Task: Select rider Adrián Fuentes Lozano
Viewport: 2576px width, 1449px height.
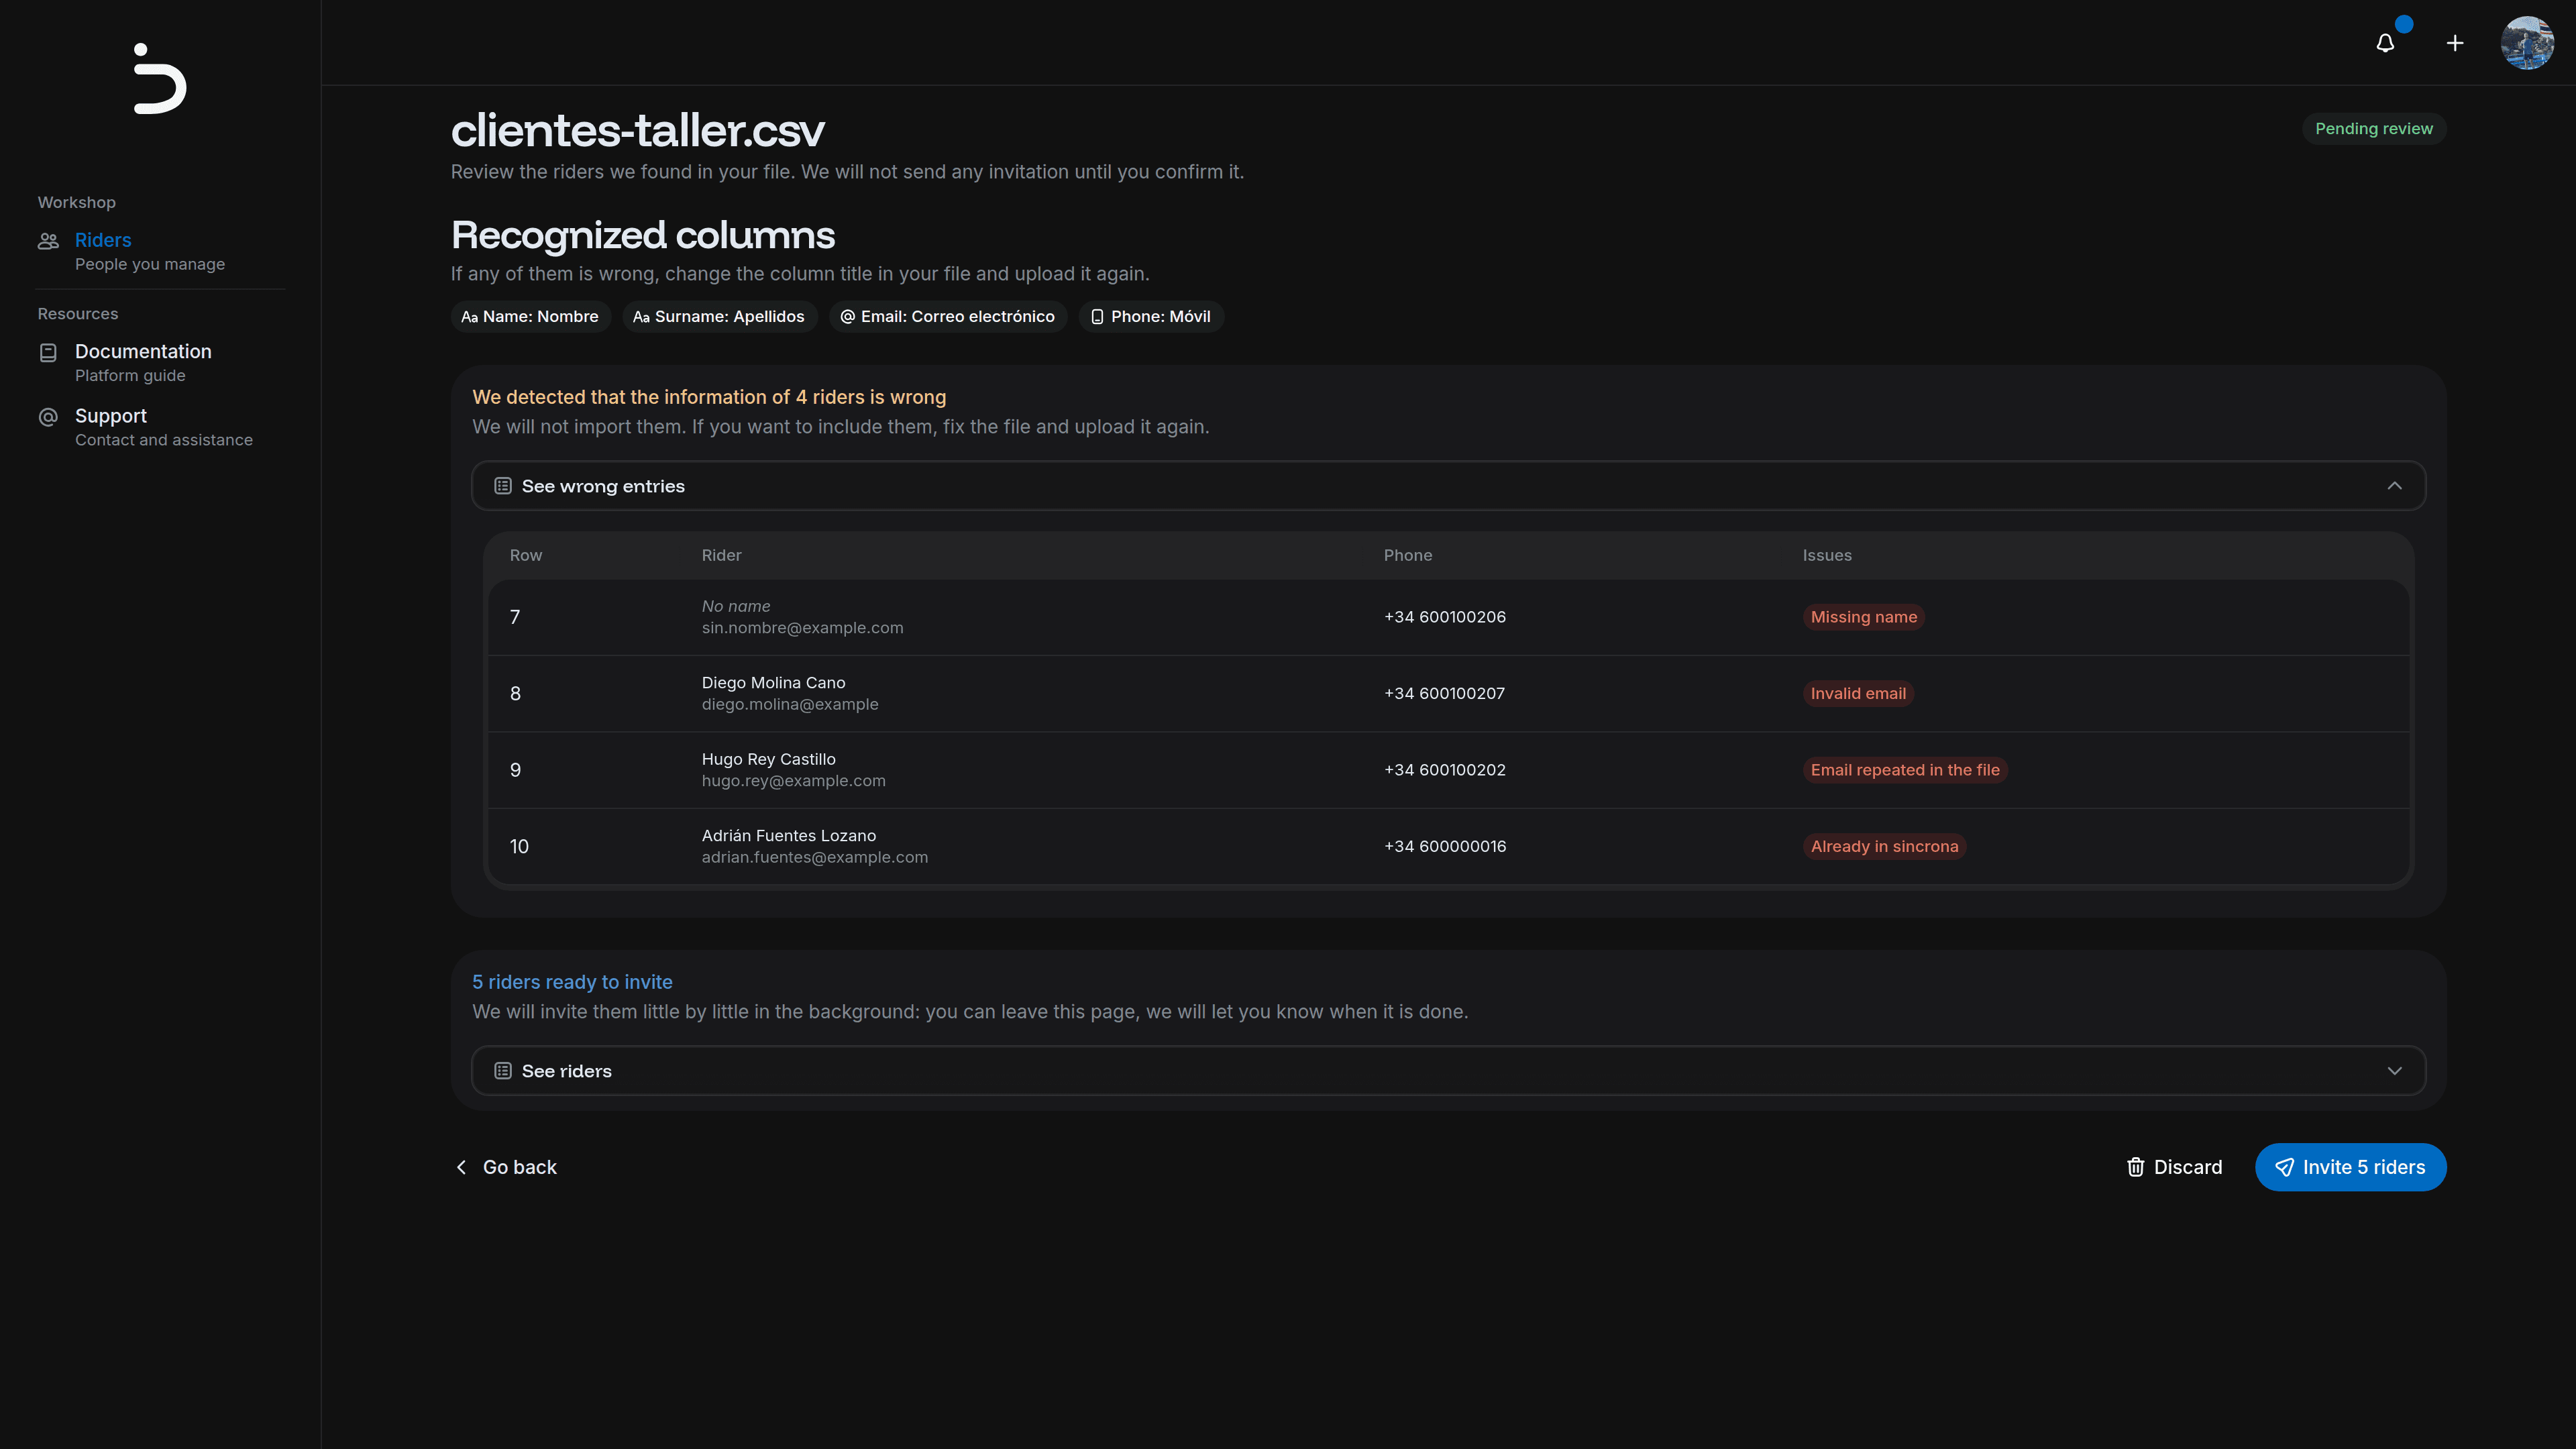Action: click(x=788, y=836)
